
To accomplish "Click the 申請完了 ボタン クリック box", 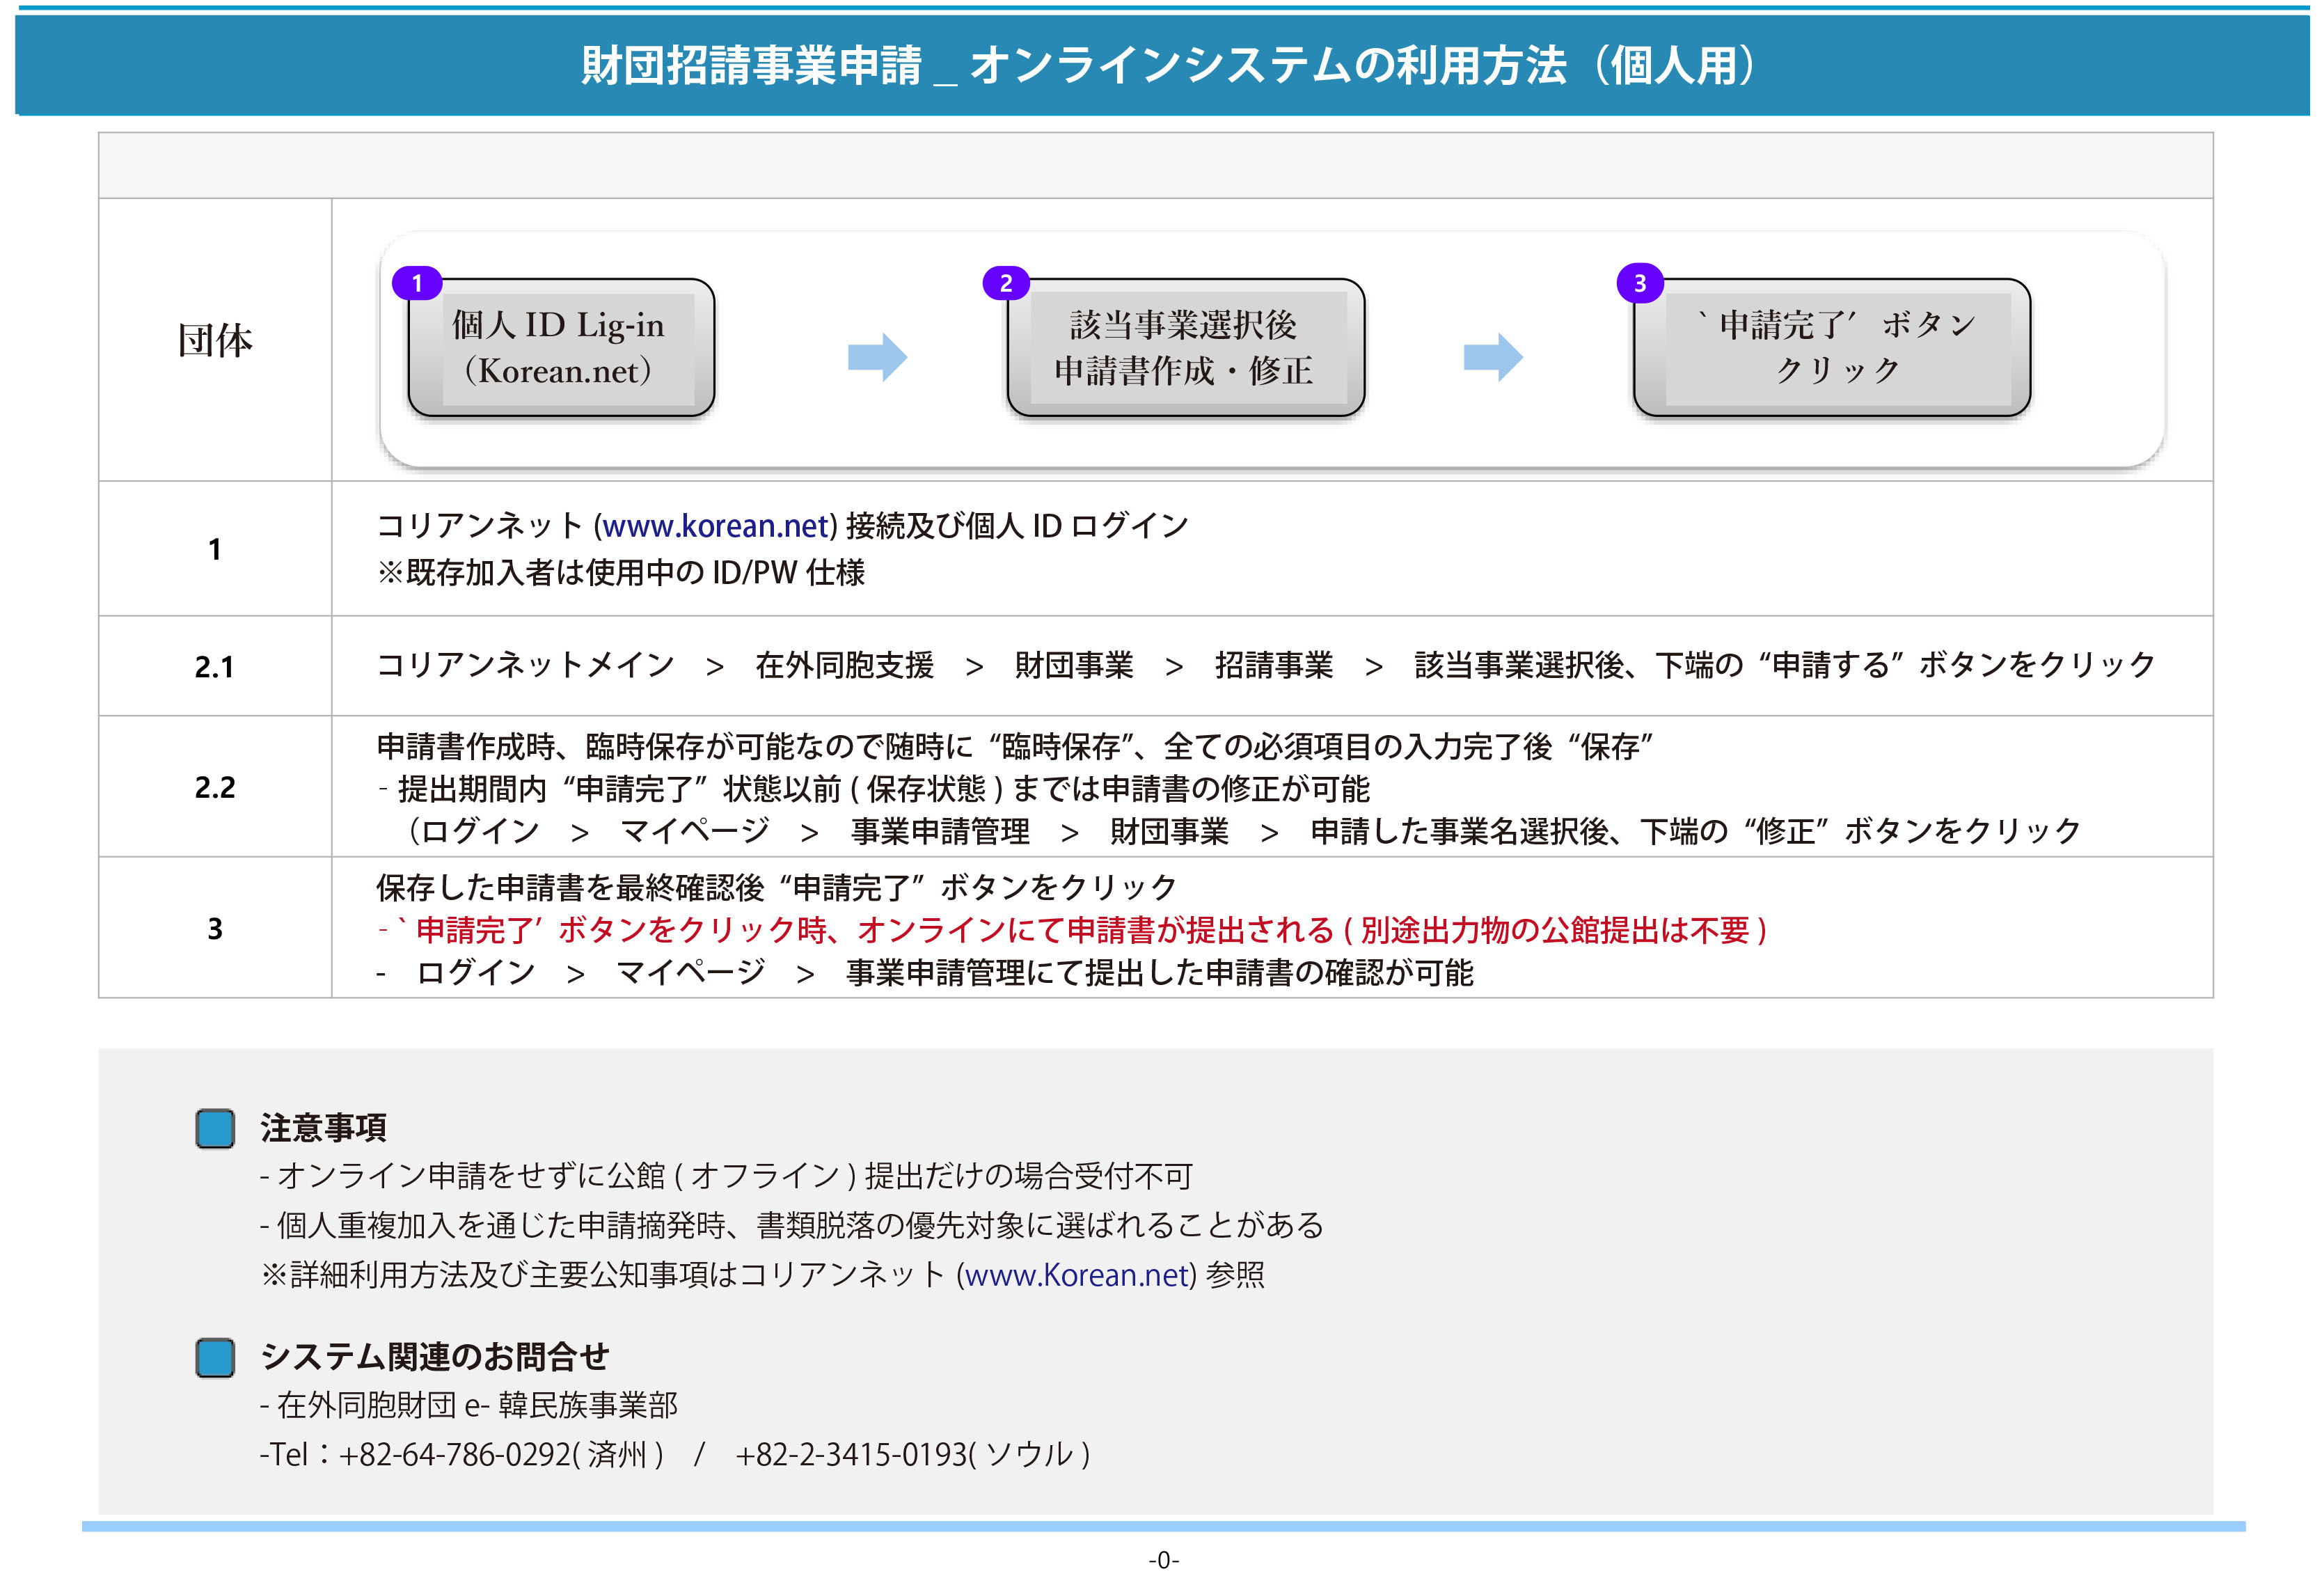I will point(1832,348).
